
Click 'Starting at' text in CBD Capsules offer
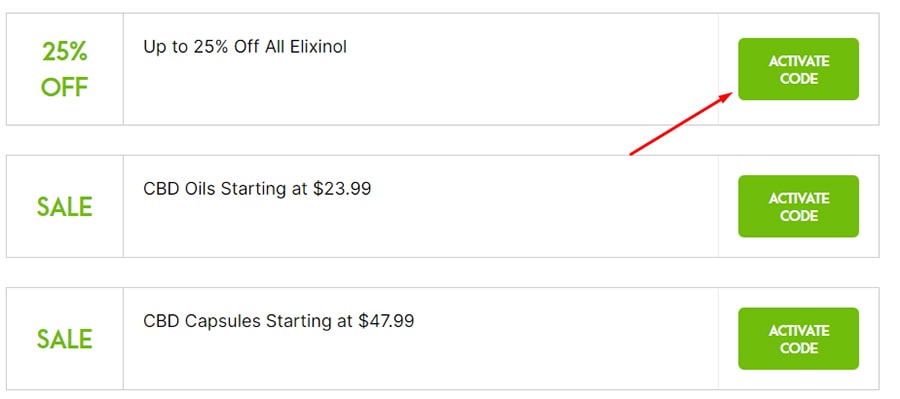(310, 321)
